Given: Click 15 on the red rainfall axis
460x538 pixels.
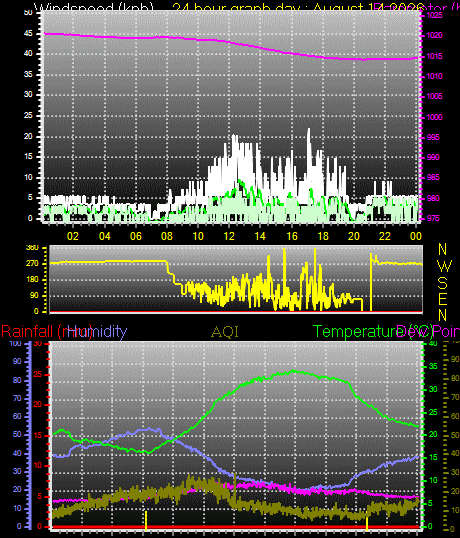Looking at the screenshot, I should click(x=37, y=435).
